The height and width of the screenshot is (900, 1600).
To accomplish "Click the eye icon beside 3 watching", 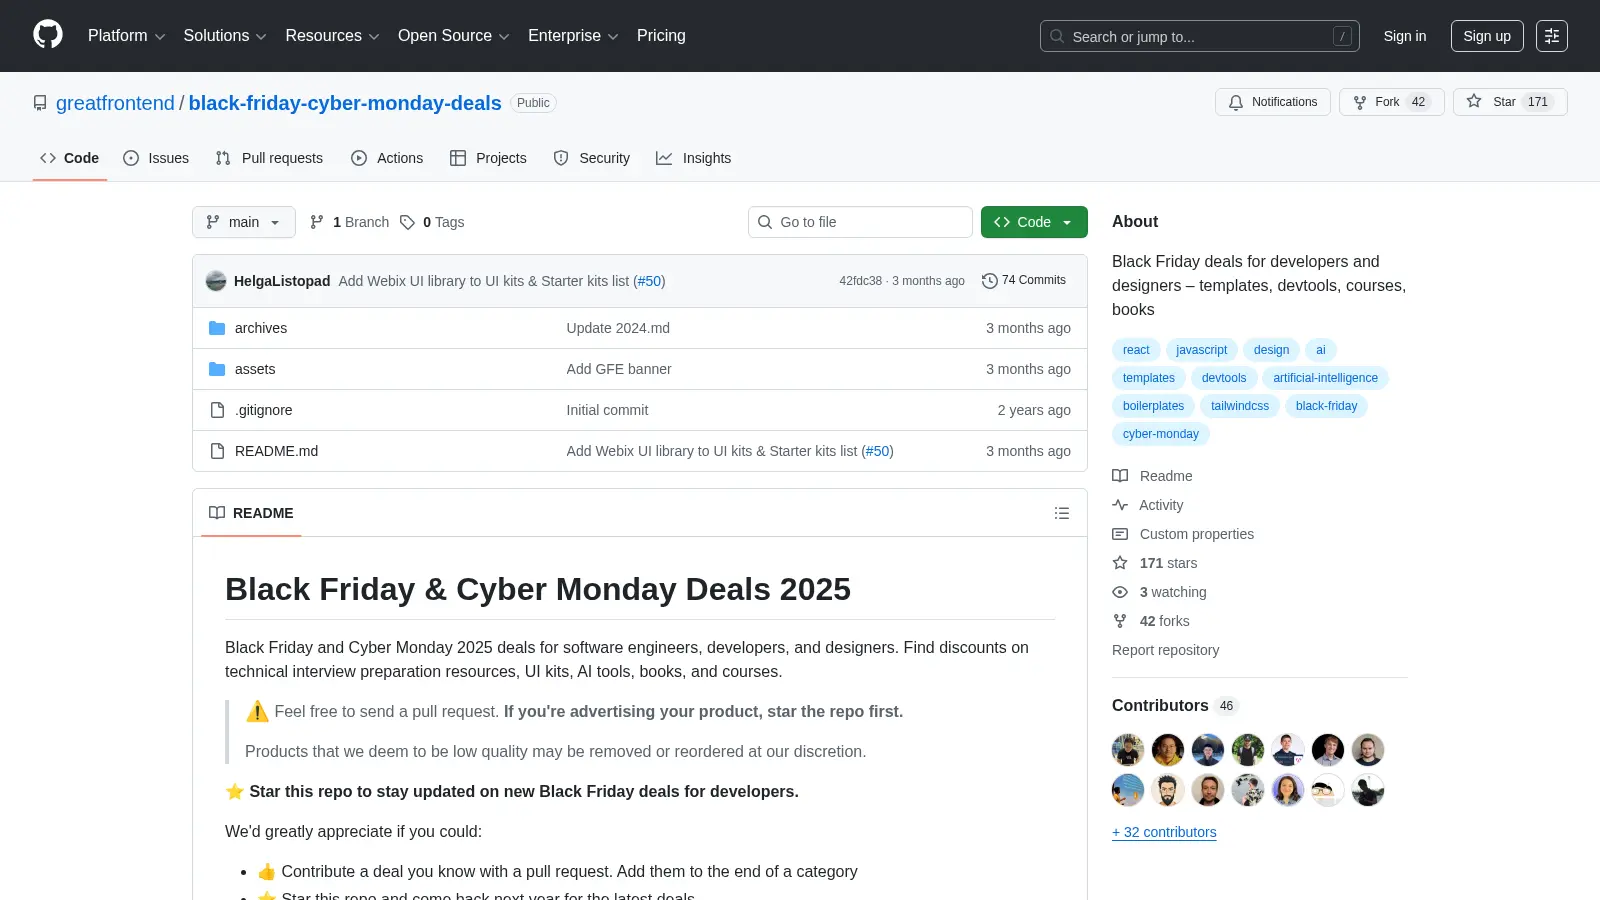I will [1120, 592].
